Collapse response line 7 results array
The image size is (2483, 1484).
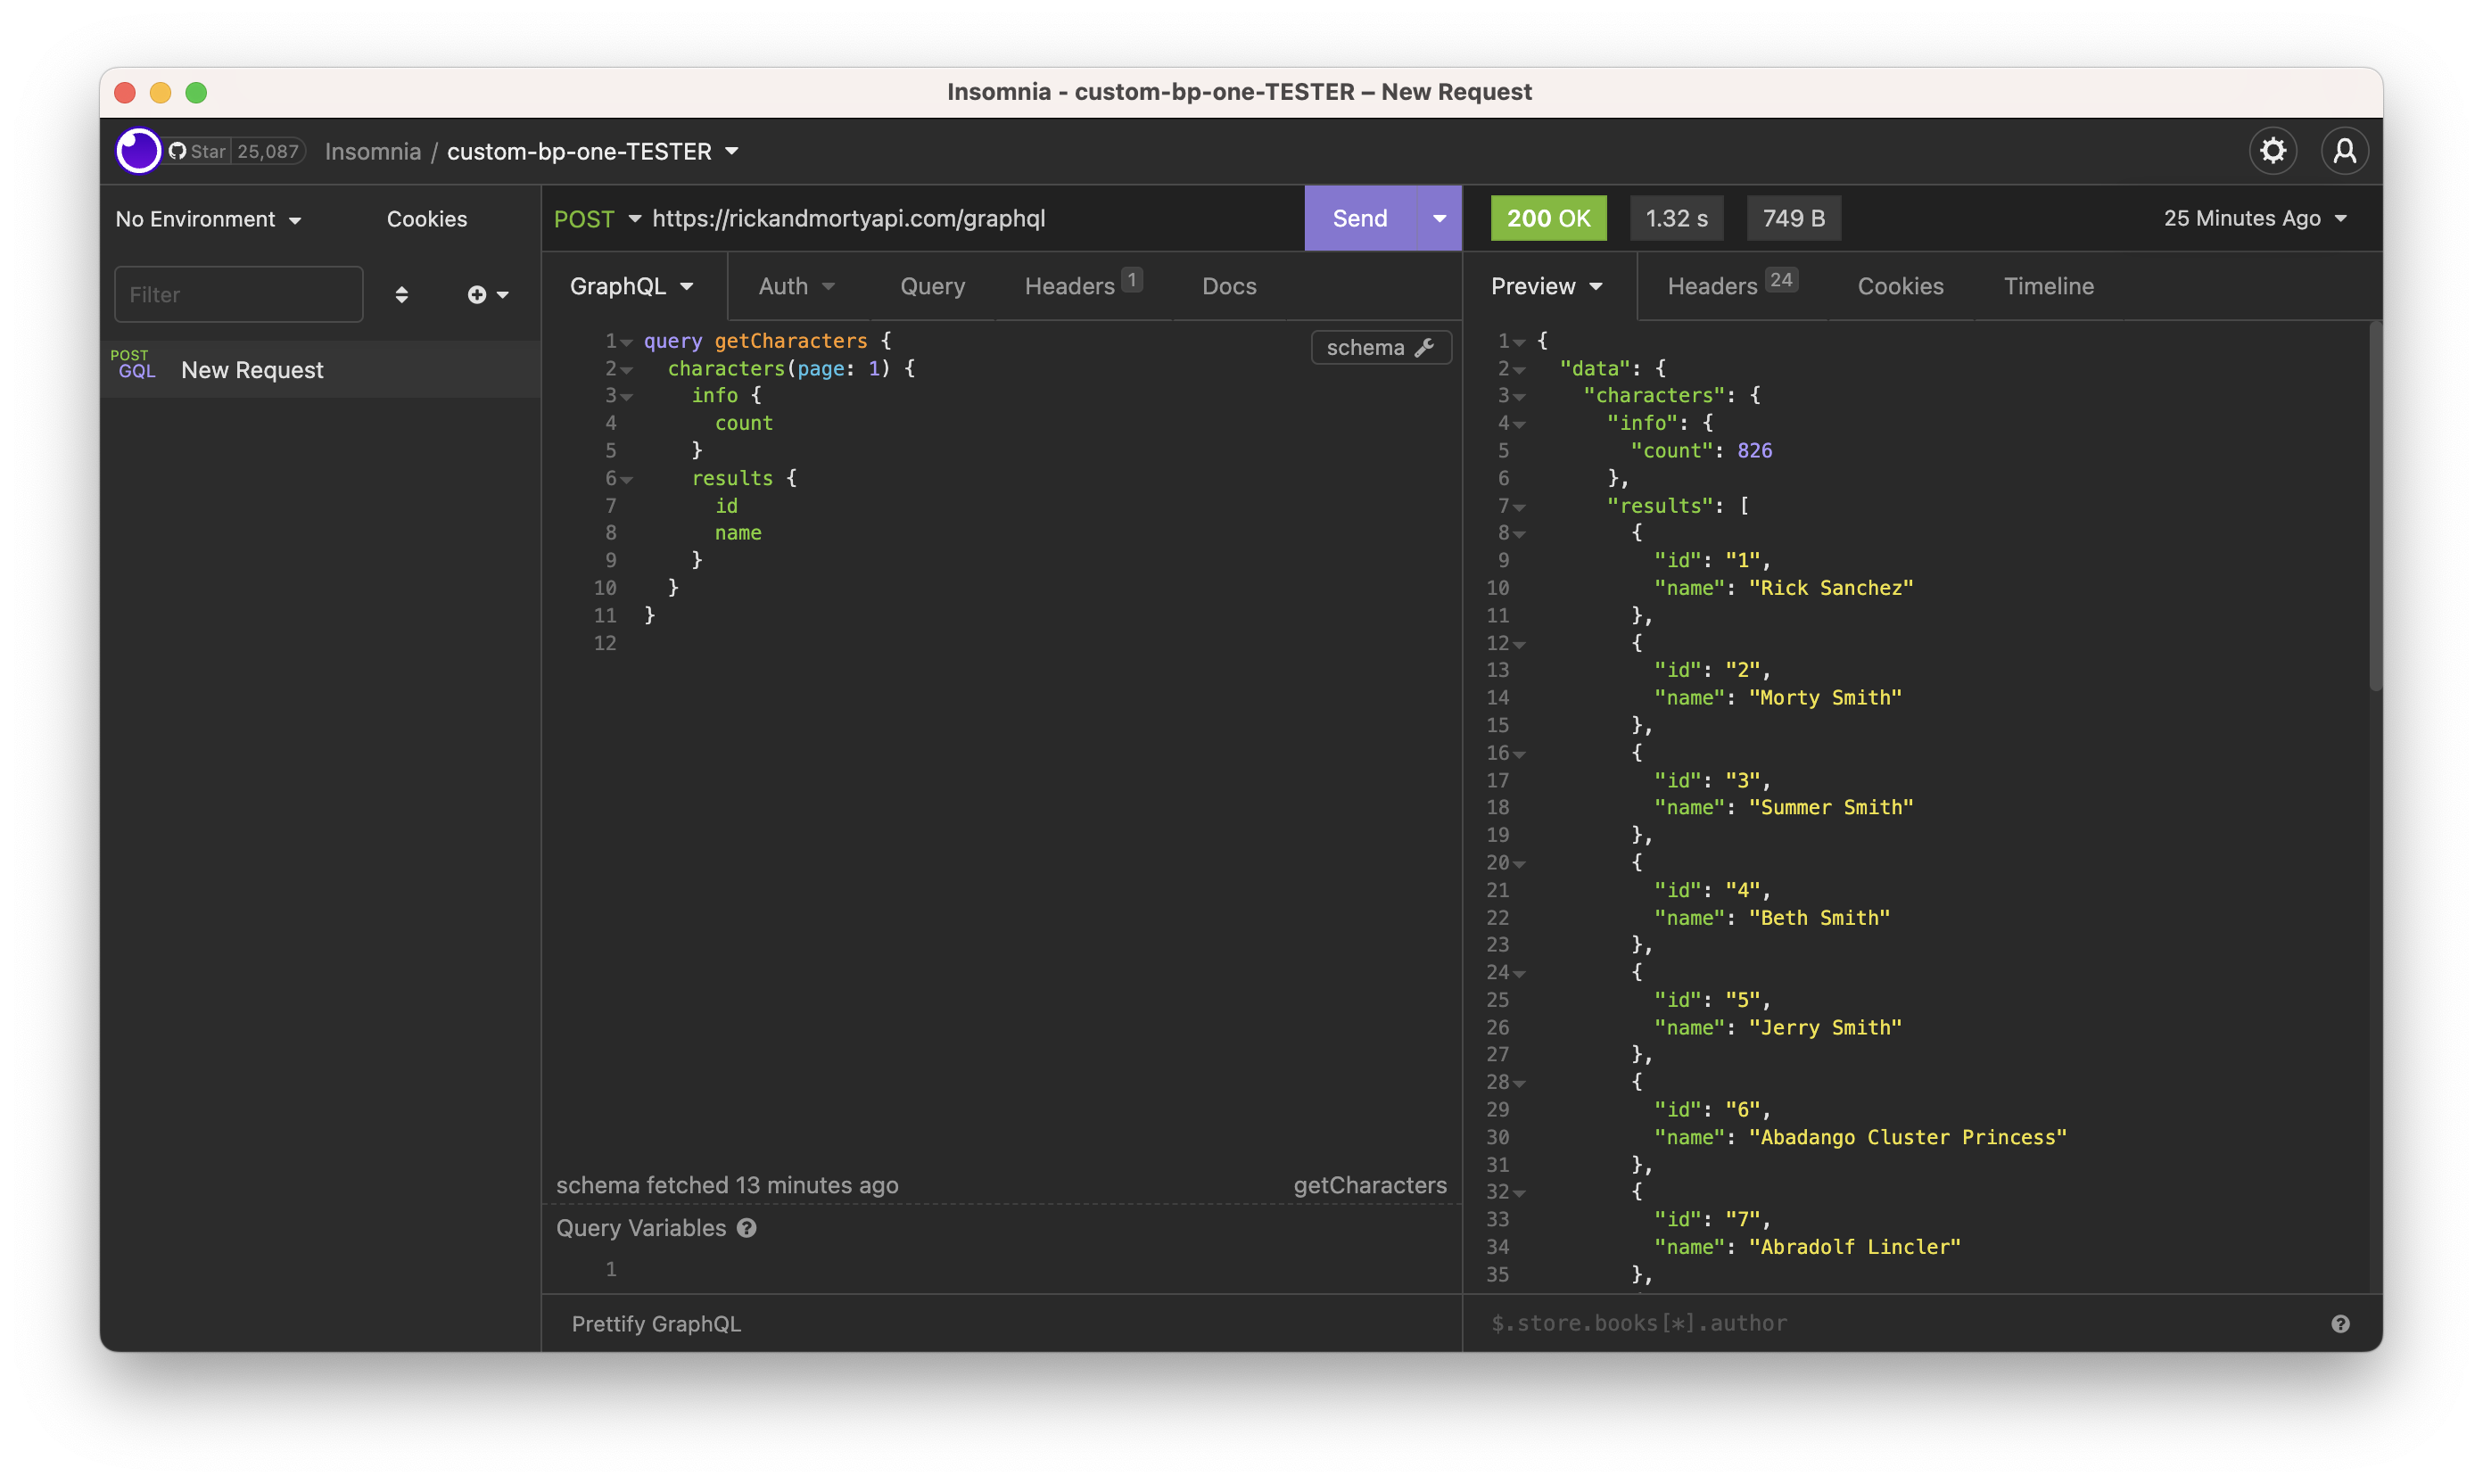click(x=1518, y=507)
